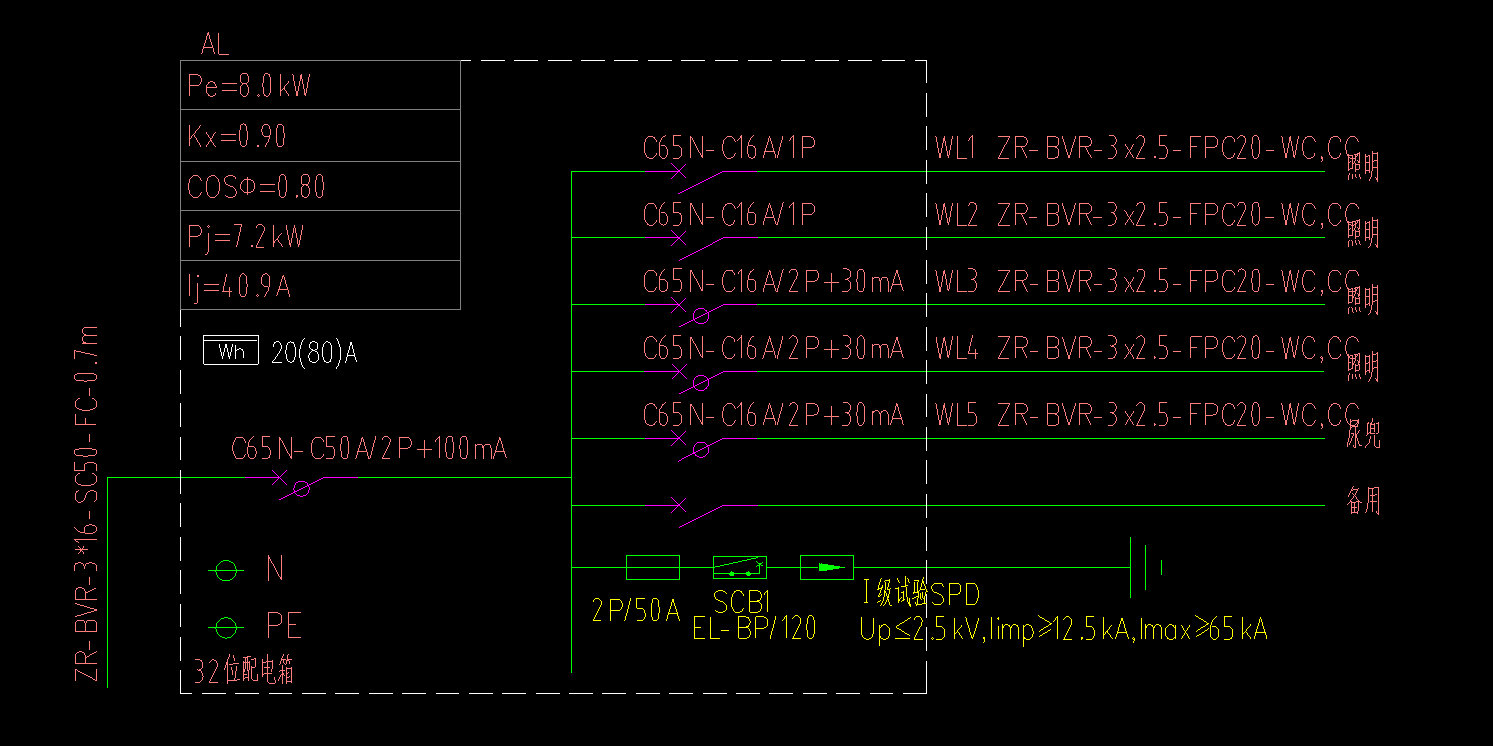Click the C65N-C16A/2P+30mA label on WL4 row
The height and width of the screenshot is (746, 1493).
(x=773, y=349)
